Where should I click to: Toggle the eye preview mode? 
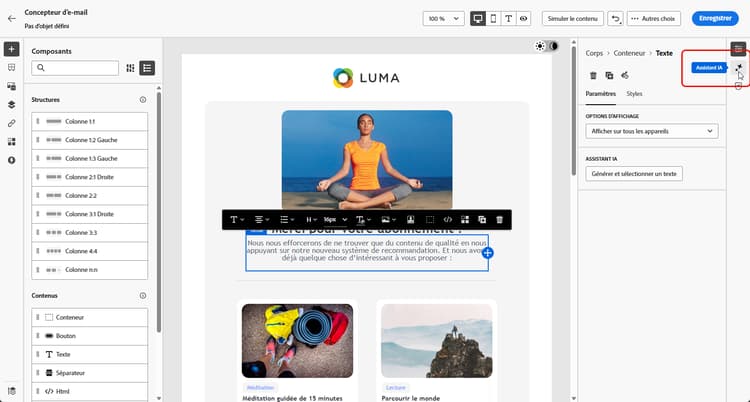click(524, 19)
